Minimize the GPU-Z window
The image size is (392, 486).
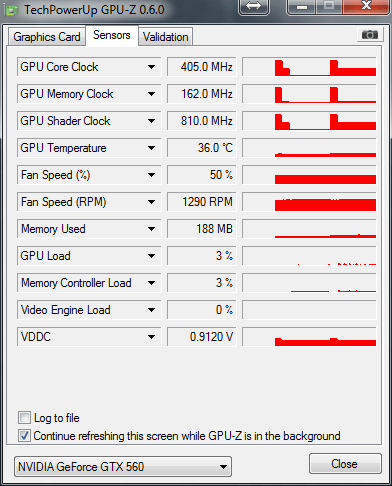coord(302,7)
